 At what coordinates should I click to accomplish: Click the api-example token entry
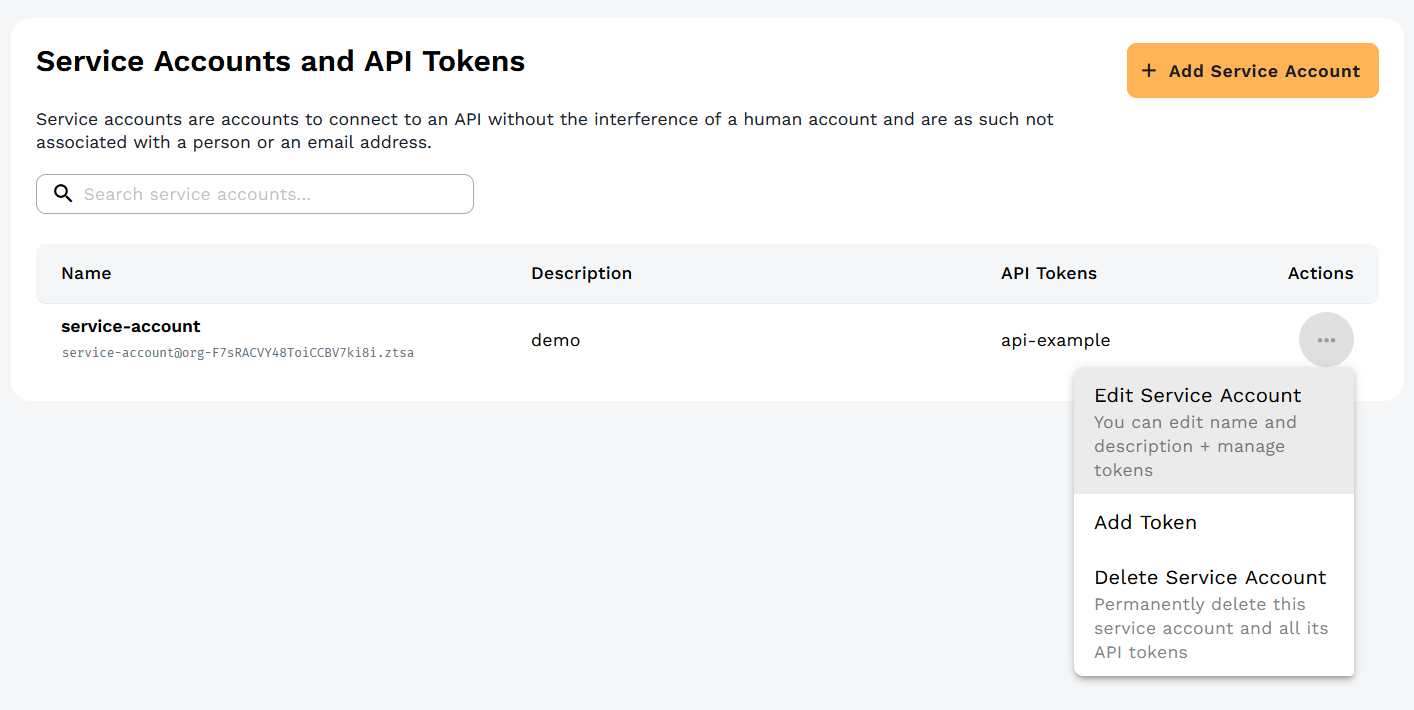[x=1055, y=340]
